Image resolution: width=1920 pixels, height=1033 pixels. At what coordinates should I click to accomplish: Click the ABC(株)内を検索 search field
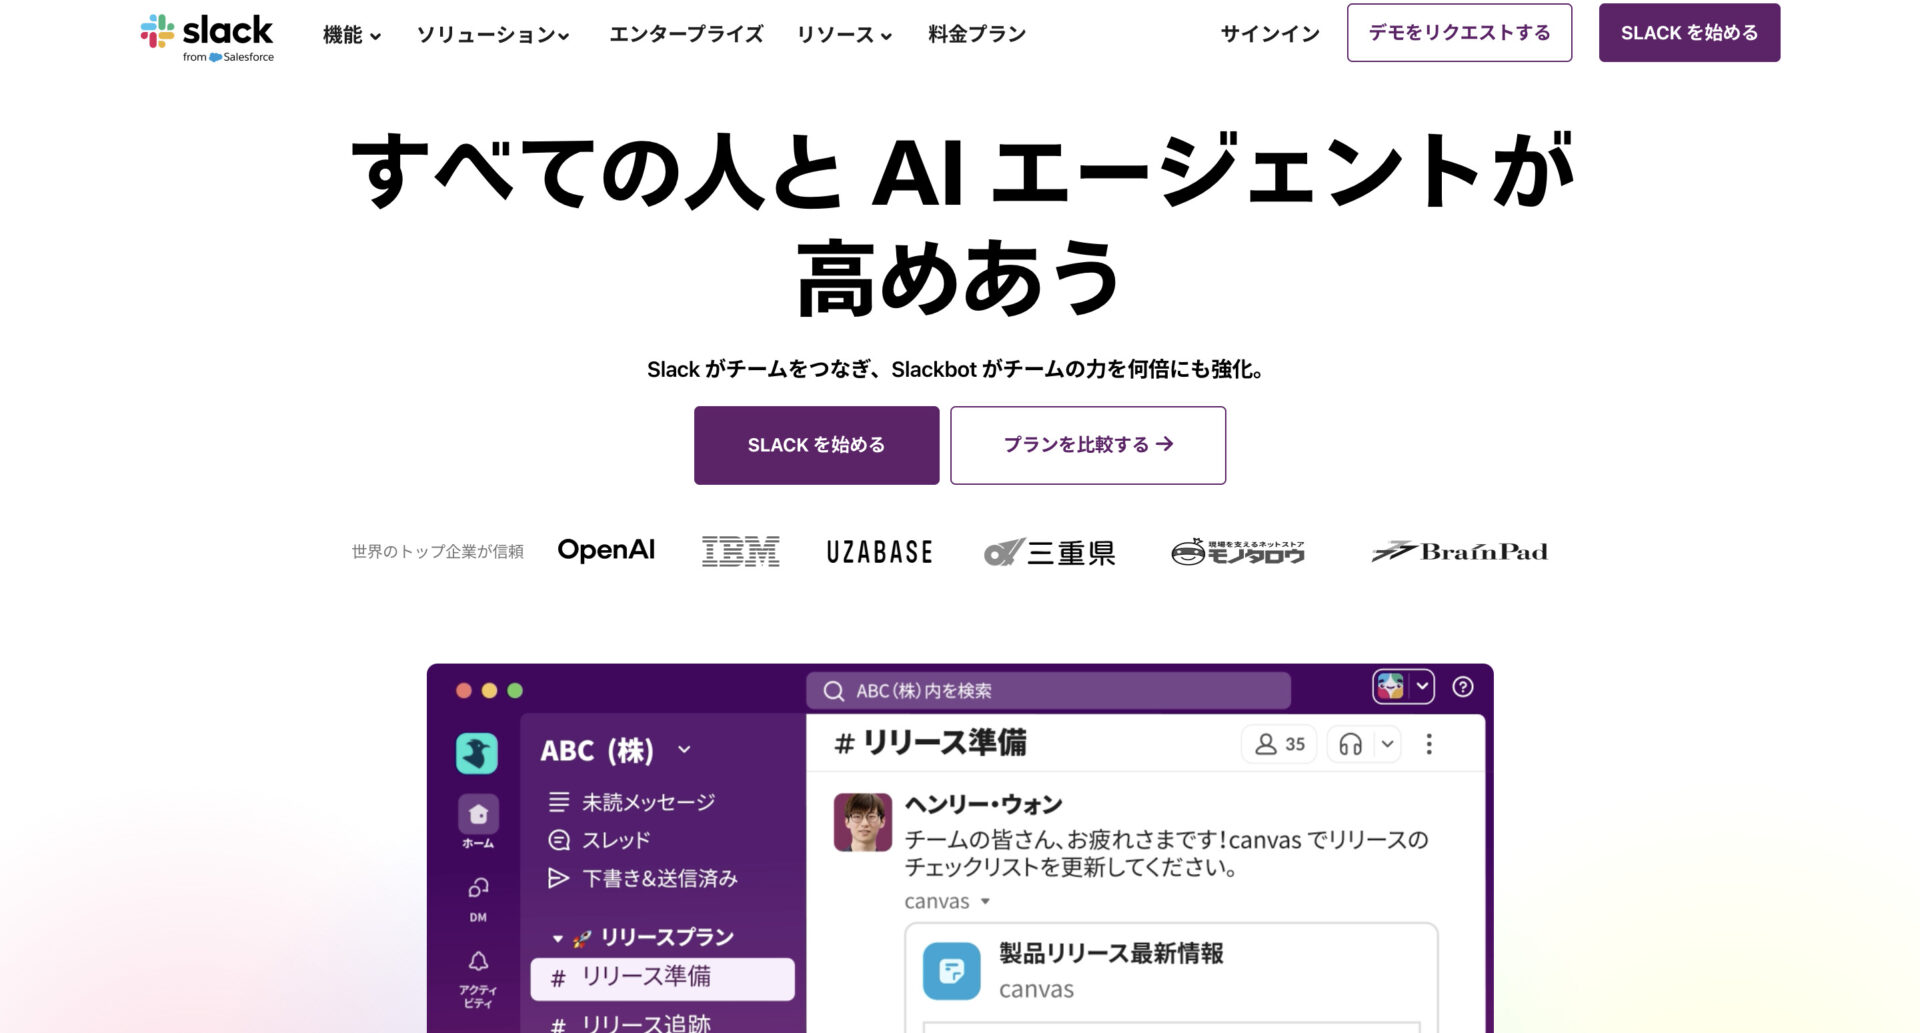tap(1048, 691)
